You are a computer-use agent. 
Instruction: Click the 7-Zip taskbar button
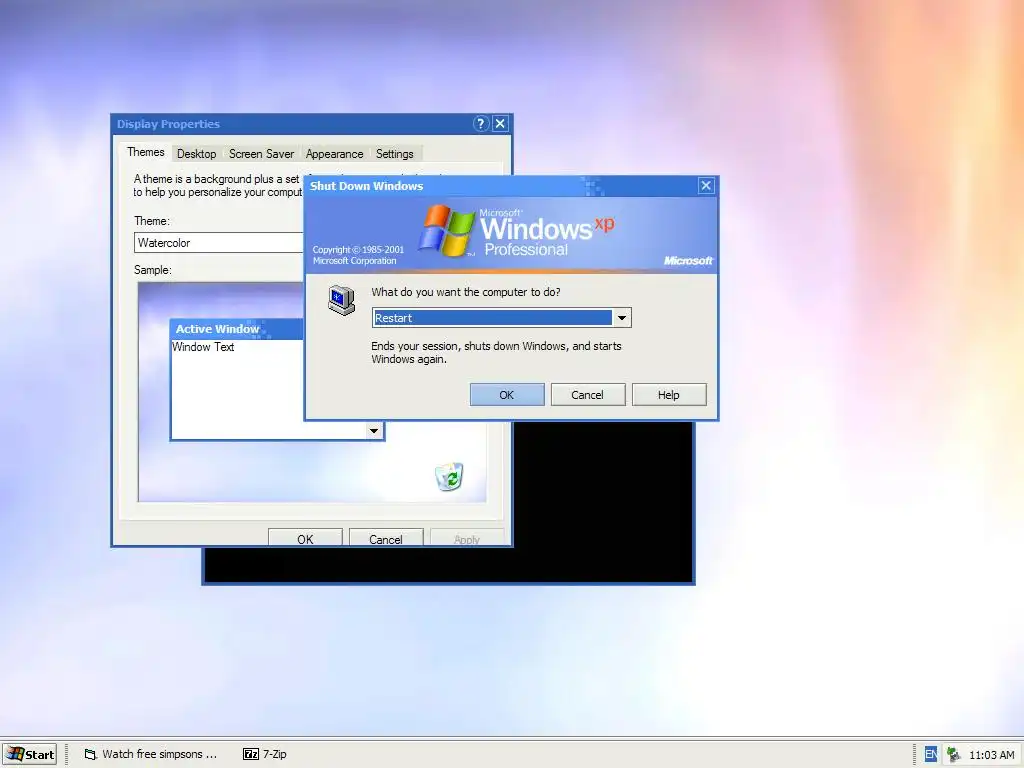coord(265,754)
